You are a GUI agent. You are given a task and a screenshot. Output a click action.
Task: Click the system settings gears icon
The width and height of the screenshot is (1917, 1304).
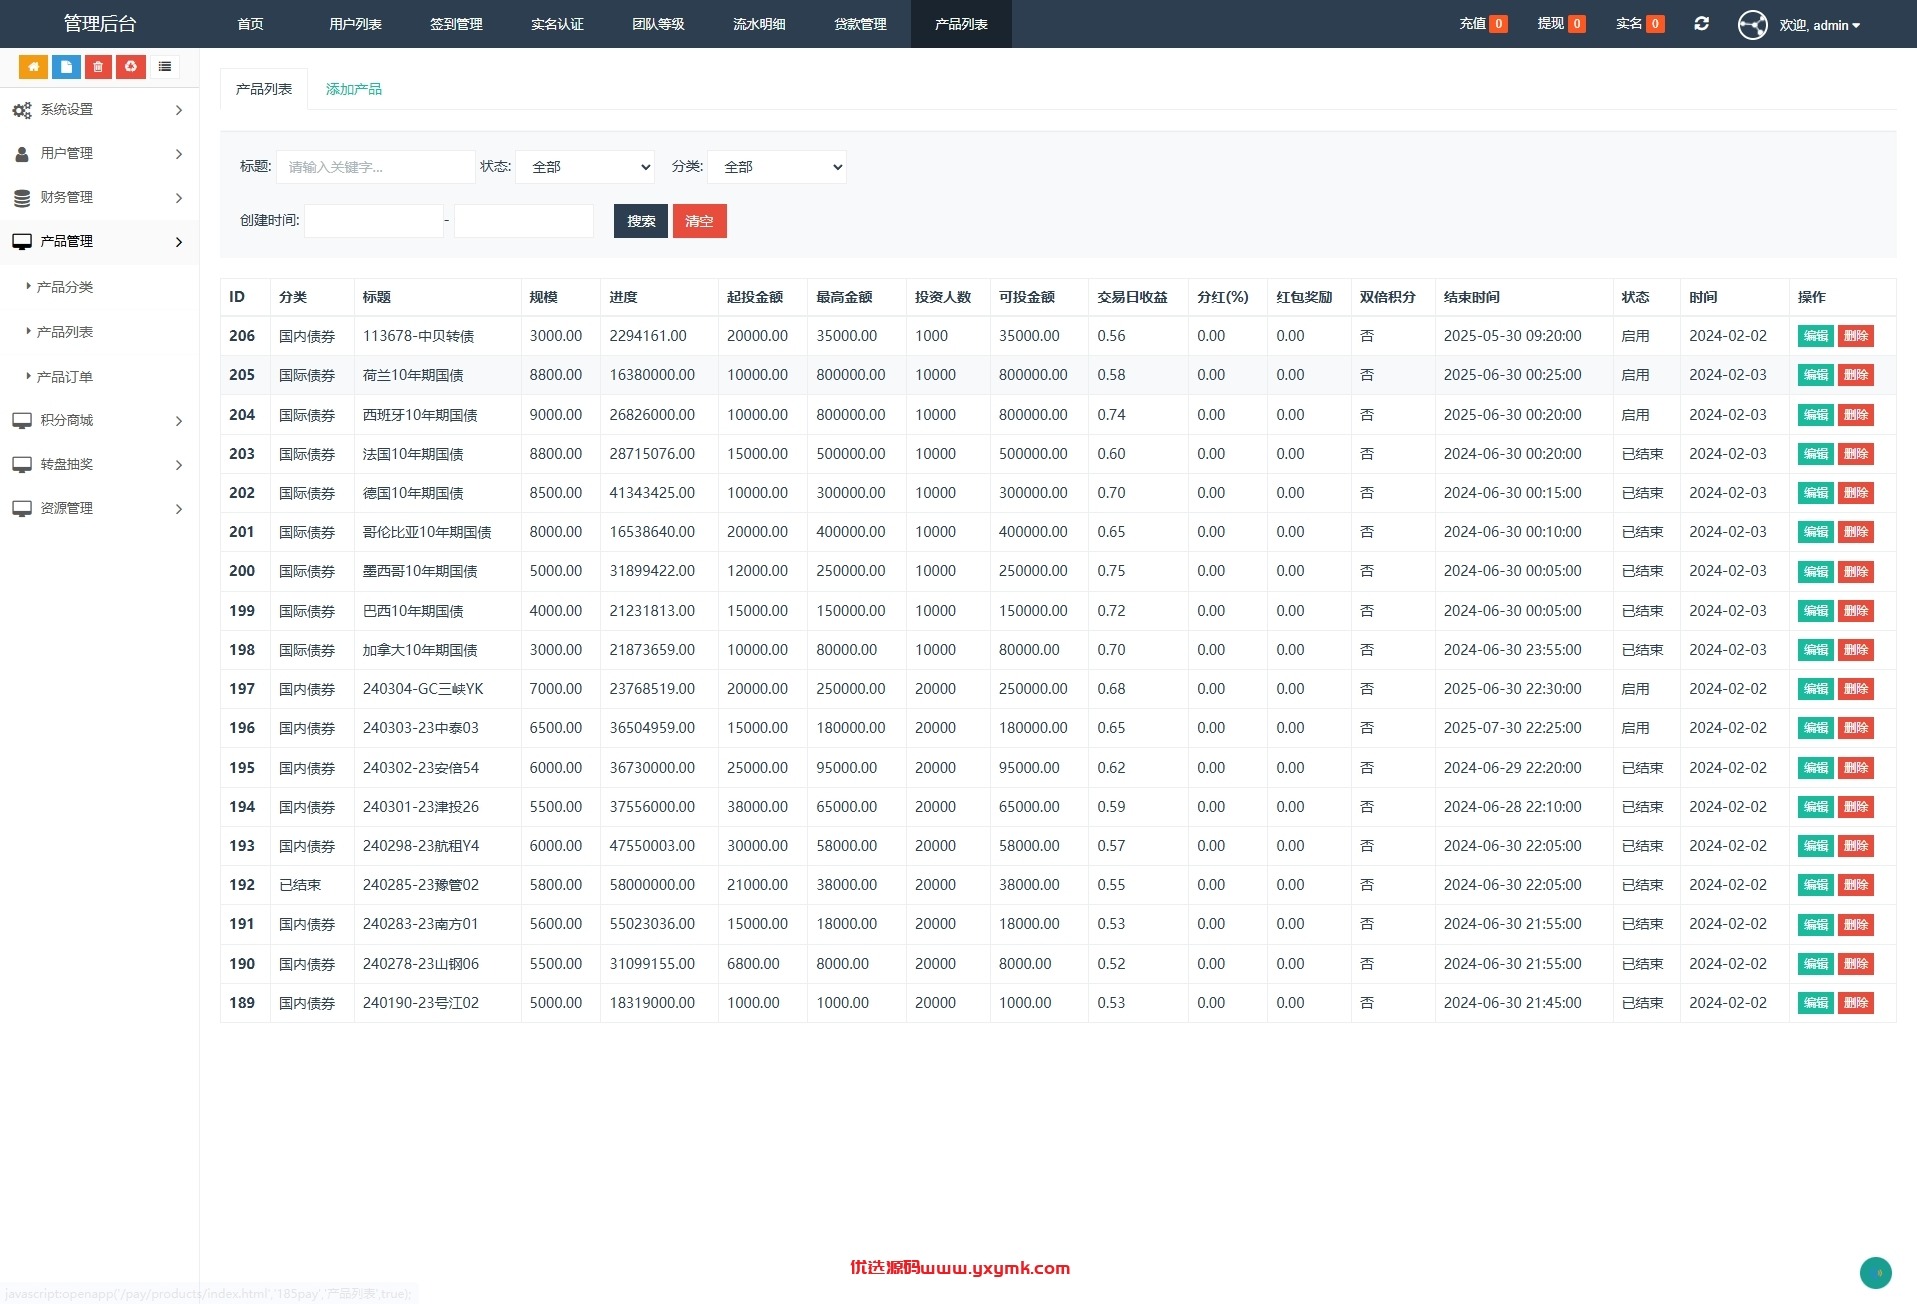coord(22,110)
